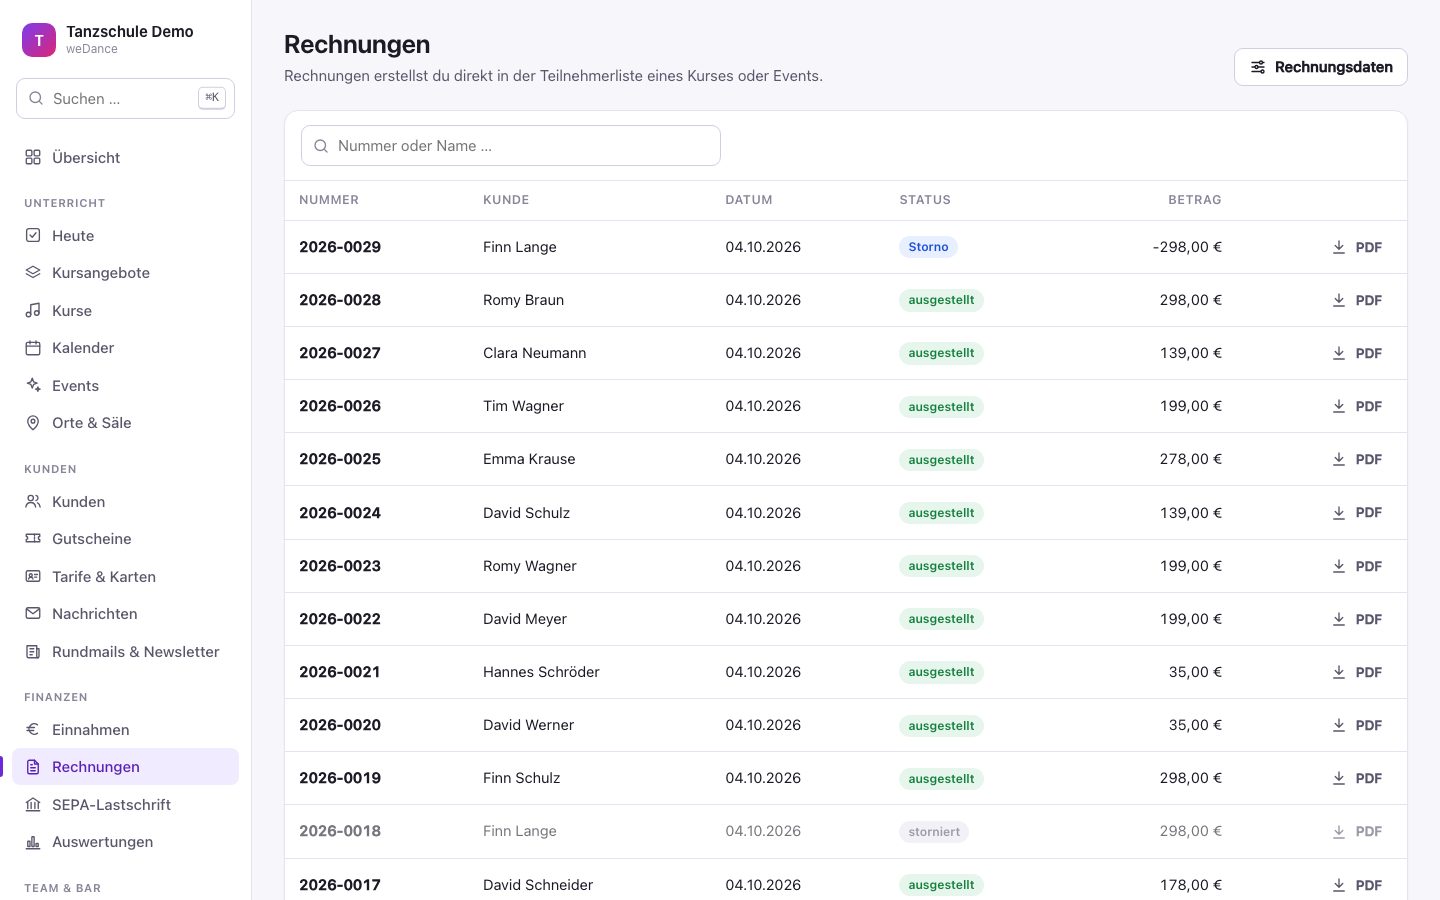Go to Auswertungen chart icon
The height and width of the screenshot is (900, 1440).
click(33, 842)
